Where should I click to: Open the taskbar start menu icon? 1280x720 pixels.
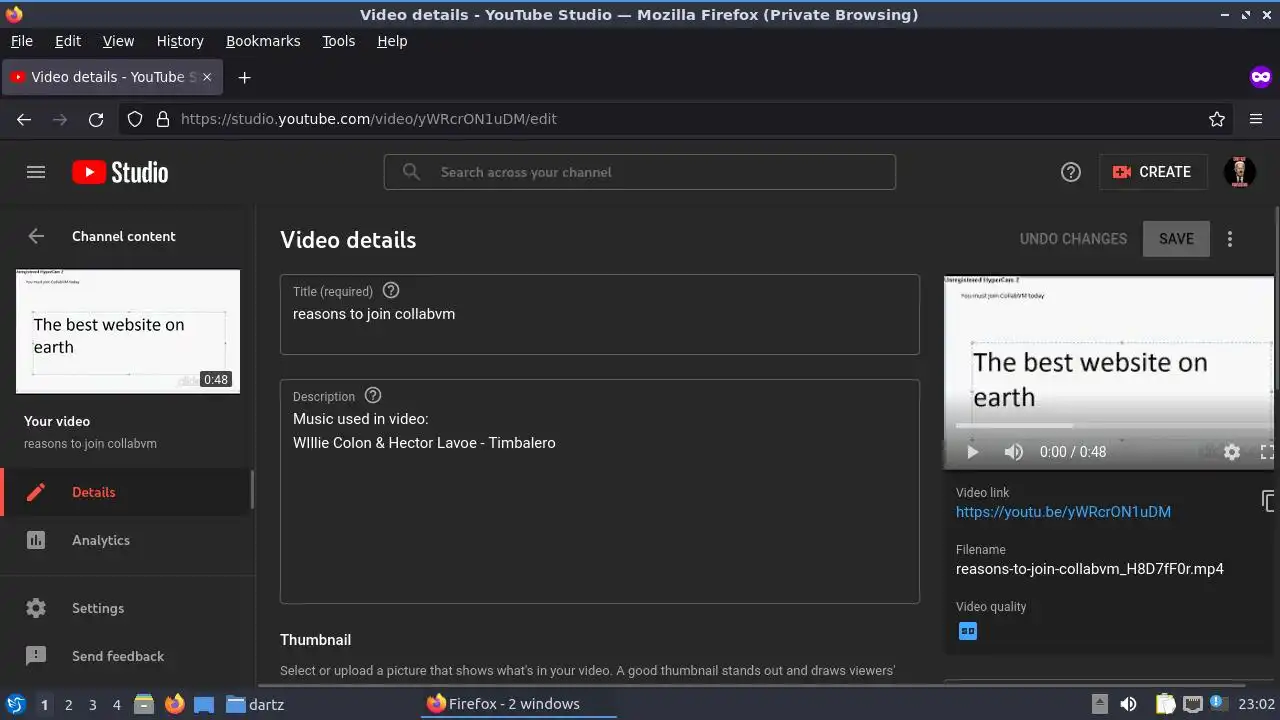(x=15, y=704)
